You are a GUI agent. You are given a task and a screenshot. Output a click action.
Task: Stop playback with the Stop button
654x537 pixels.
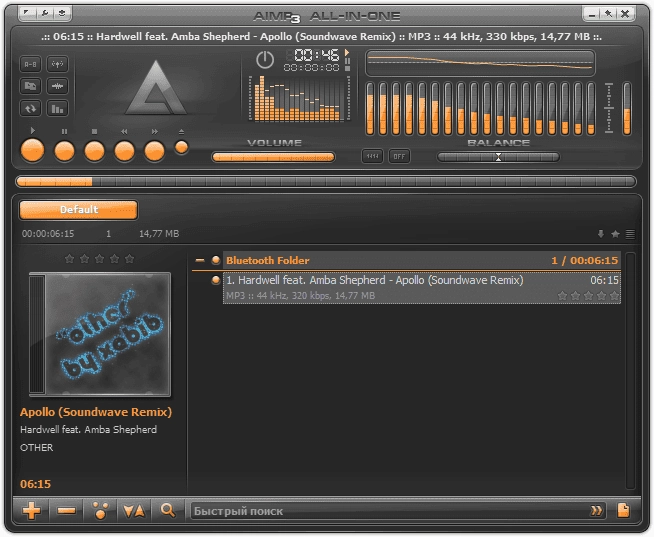(x=94, y=151)
